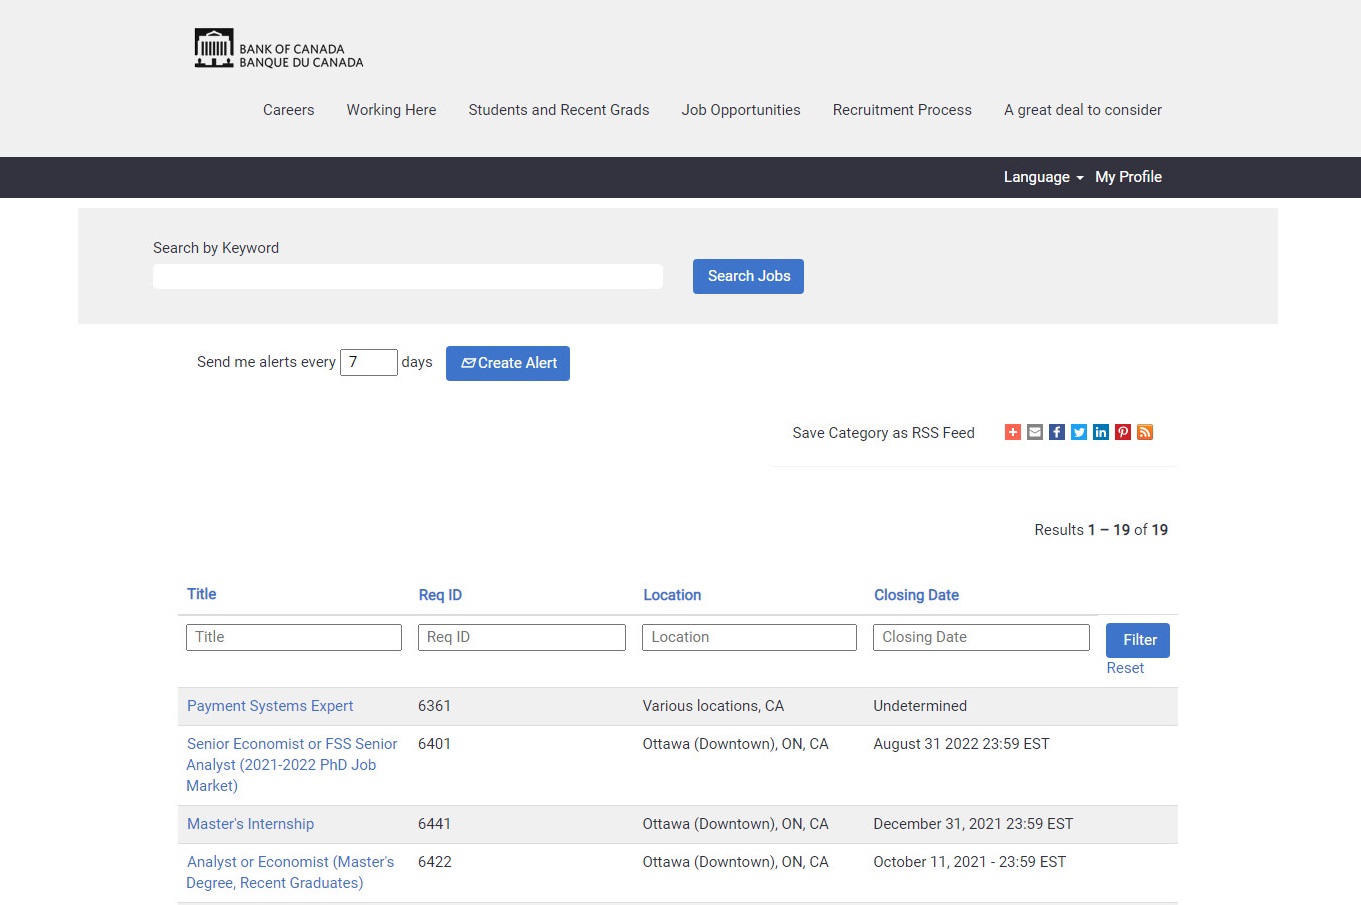This screenshot has height=905, width=1361.
Task: Apply filters with the Filter button
Action: pyautogui.click(x=1138, y=640)
